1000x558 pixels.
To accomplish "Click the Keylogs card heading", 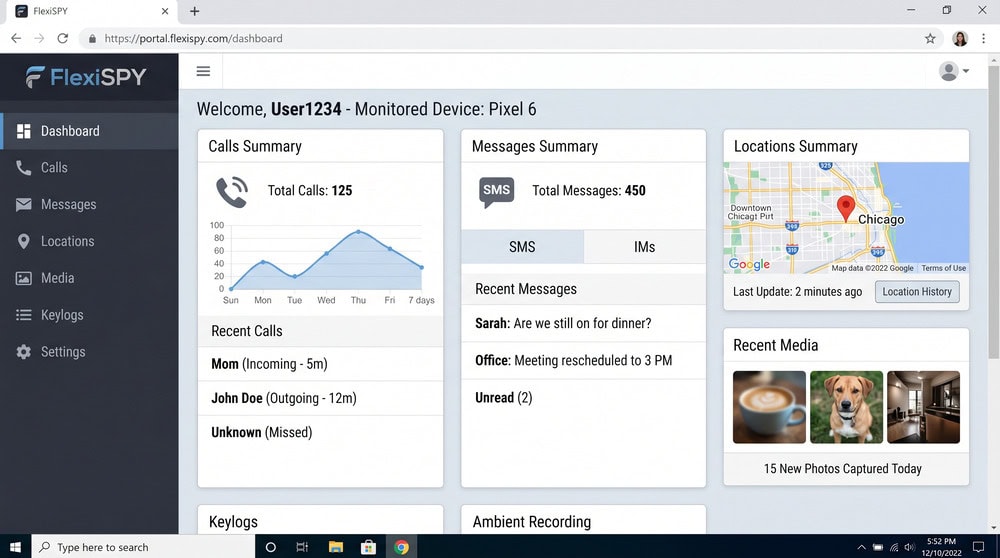I will [233, 522].
